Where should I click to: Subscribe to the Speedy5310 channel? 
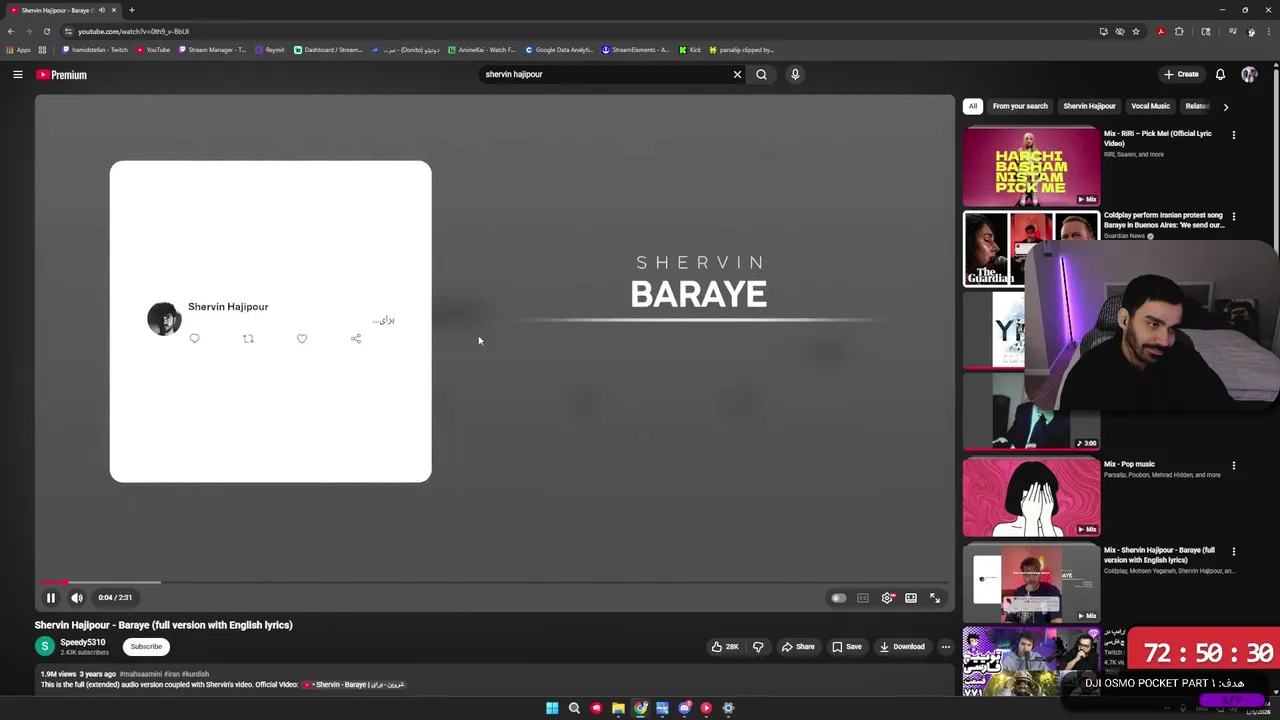[146, 646]
